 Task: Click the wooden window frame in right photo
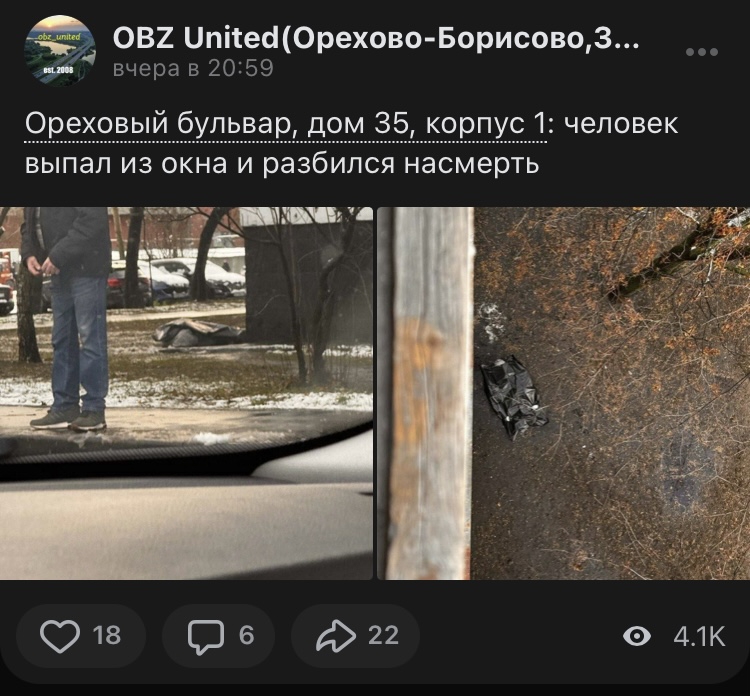428,393
